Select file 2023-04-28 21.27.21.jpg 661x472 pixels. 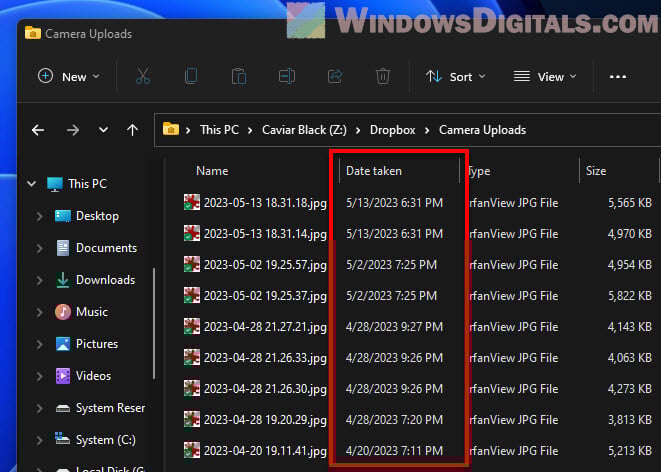coord(265,327)
